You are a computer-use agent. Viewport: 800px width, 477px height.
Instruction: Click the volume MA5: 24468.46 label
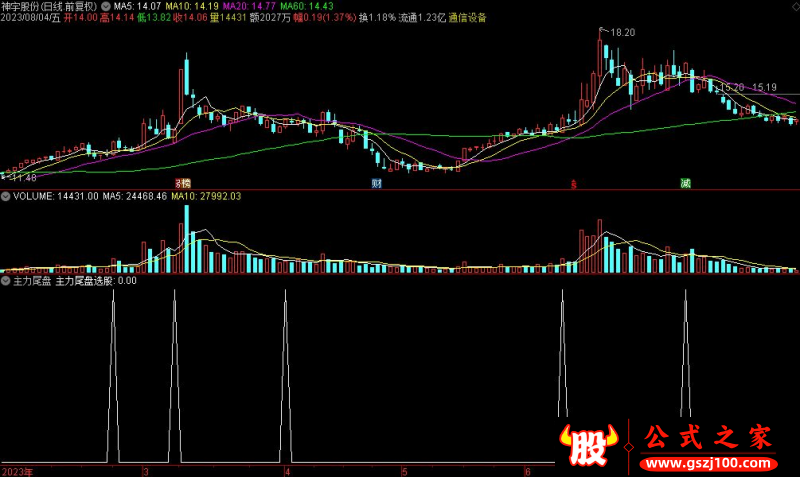(x=135, y=196)
